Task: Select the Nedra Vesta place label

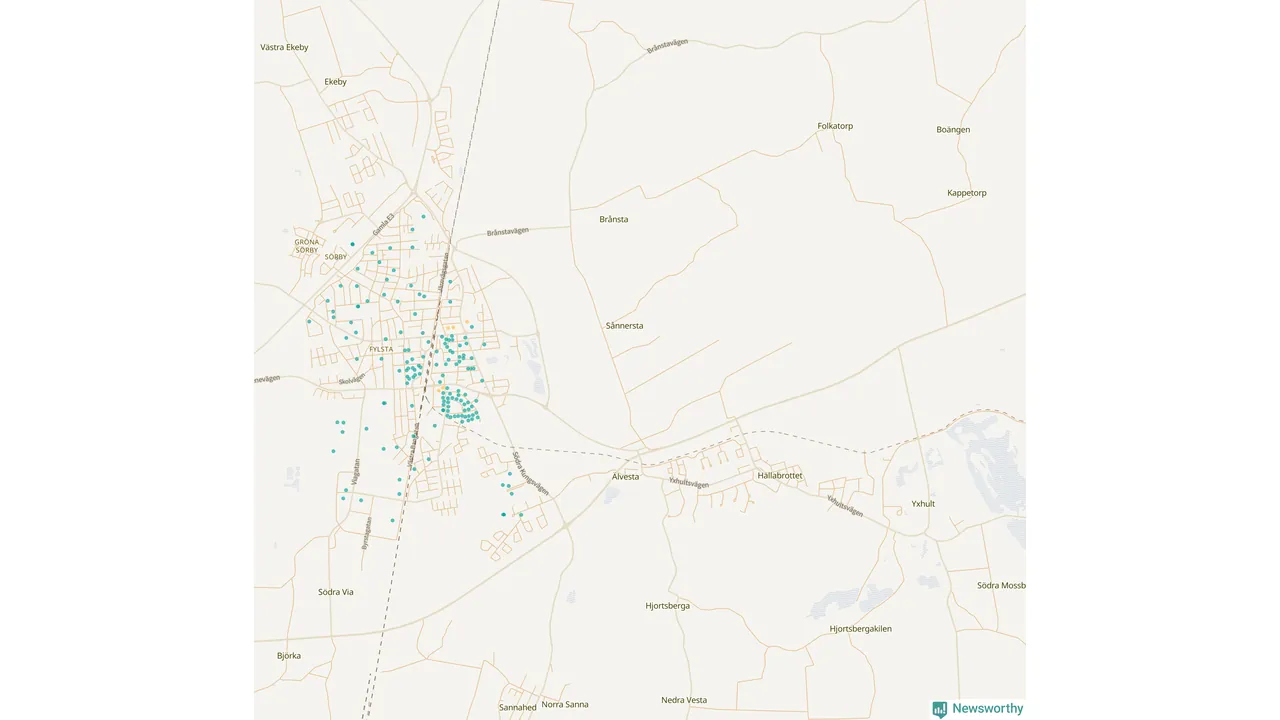Action: (x=684, y=700)
